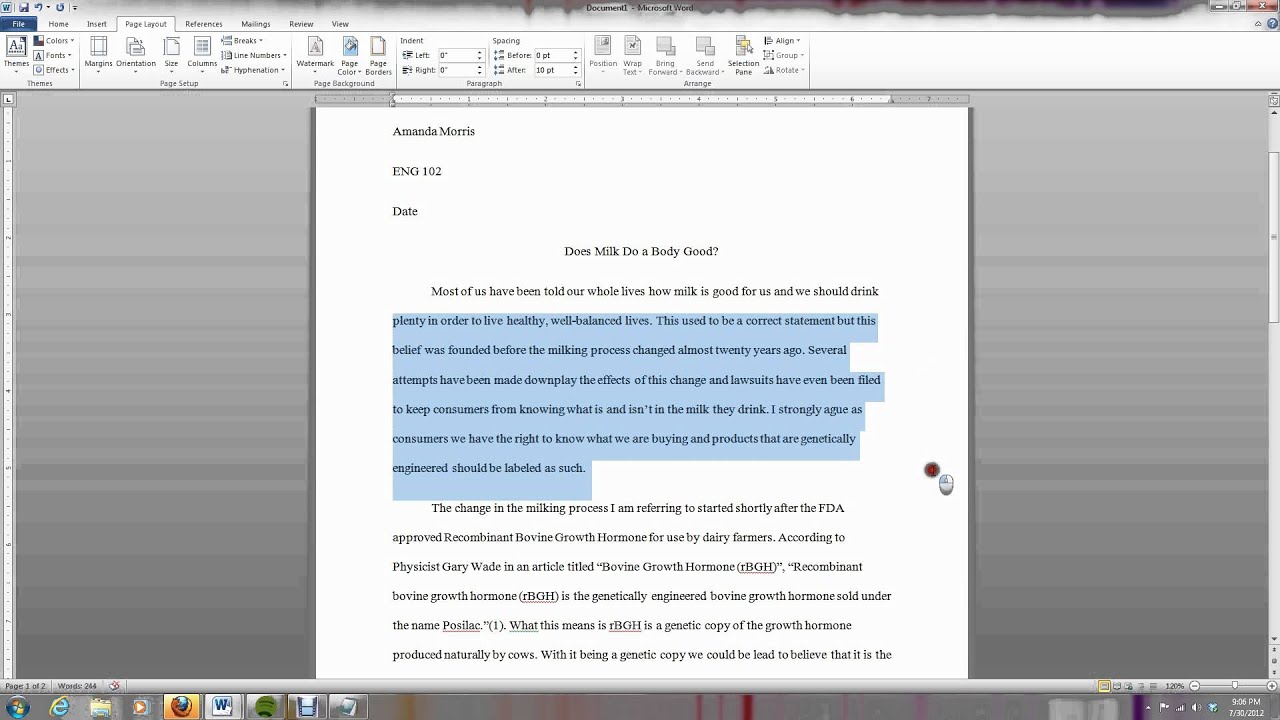Open the Columns layout menu

click(x=202, y=54)
